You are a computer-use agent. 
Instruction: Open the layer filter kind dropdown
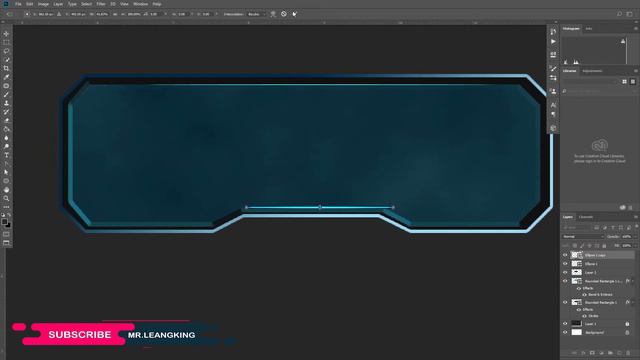pos(577,227)
